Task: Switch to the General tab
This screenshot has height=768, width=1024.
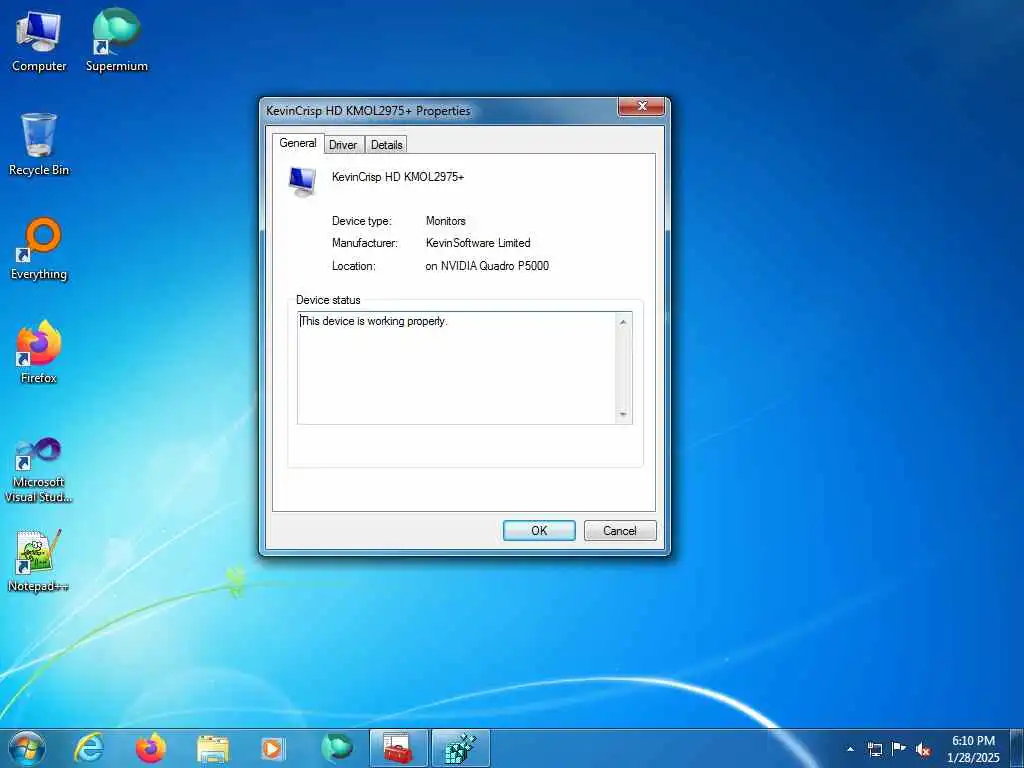Action: pos(298,143)
